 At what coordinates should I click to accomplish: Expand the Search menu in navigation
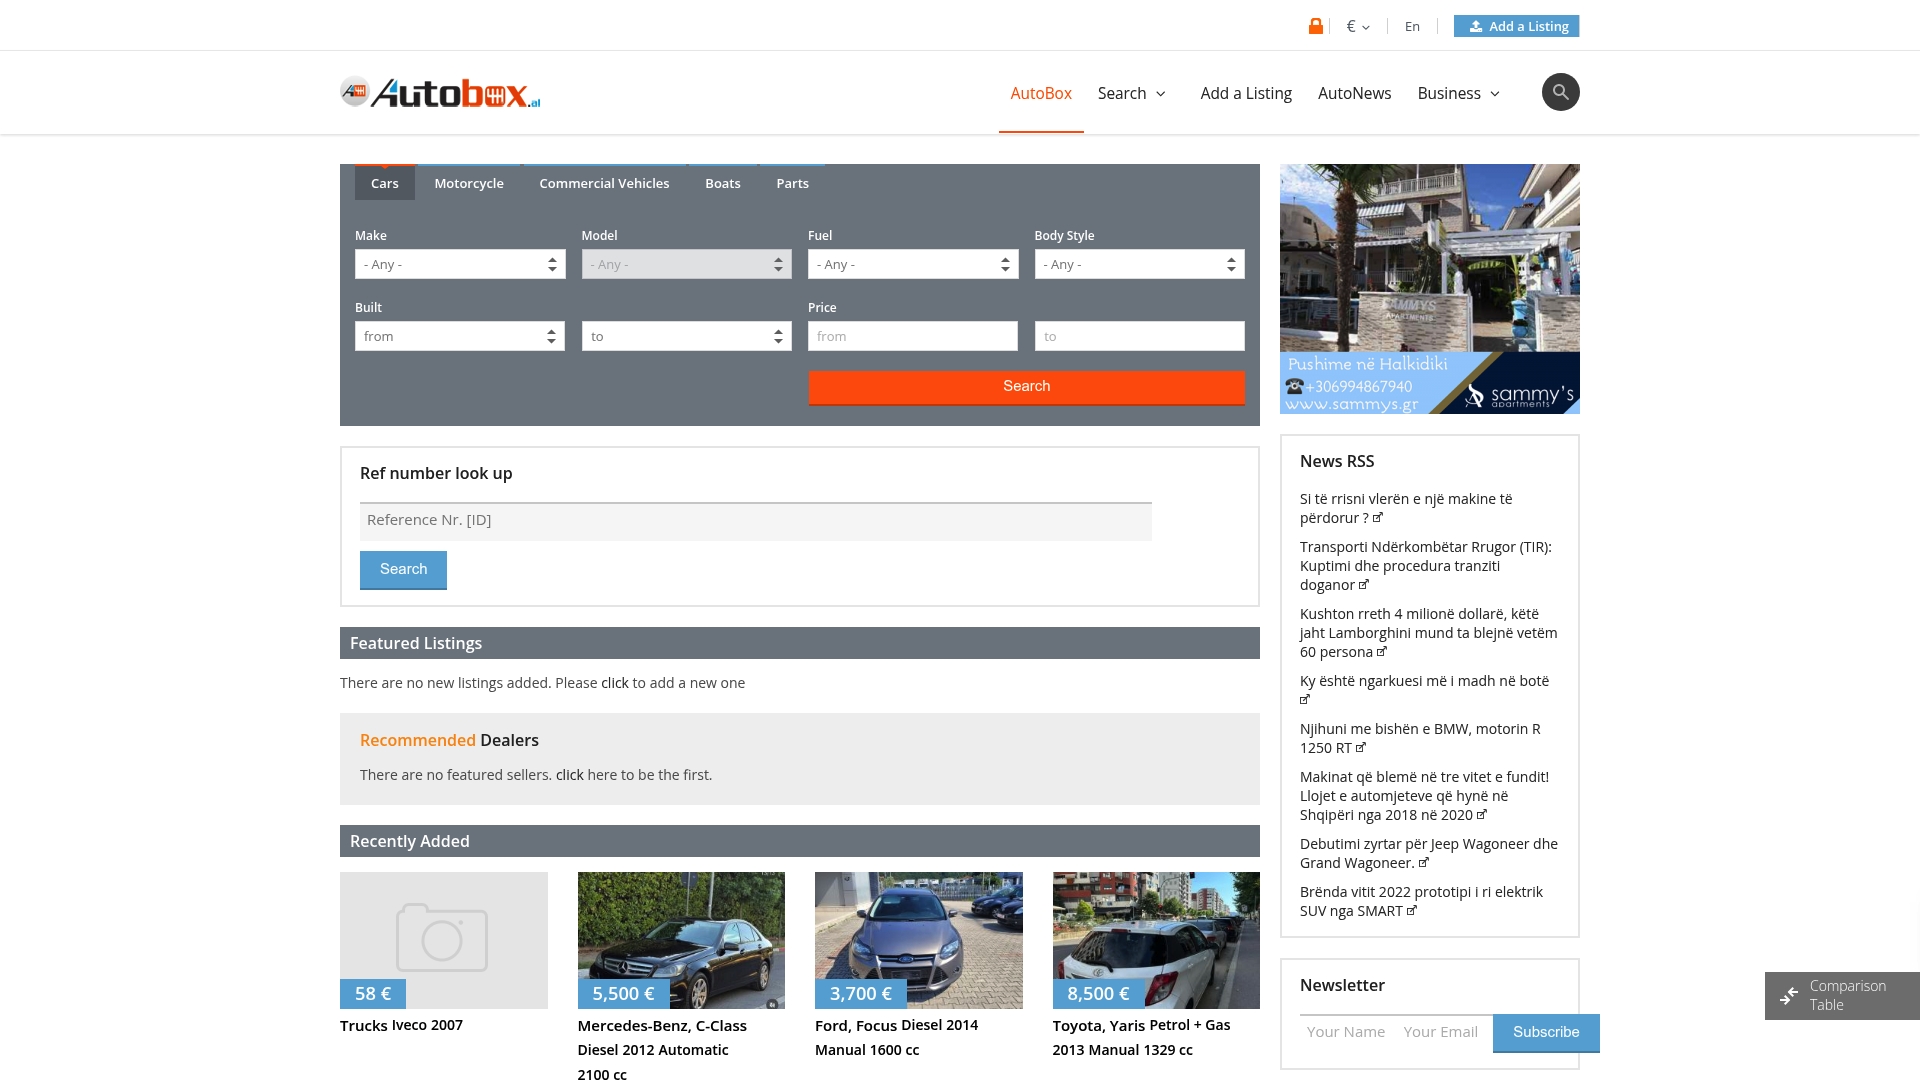[1132, 93]
